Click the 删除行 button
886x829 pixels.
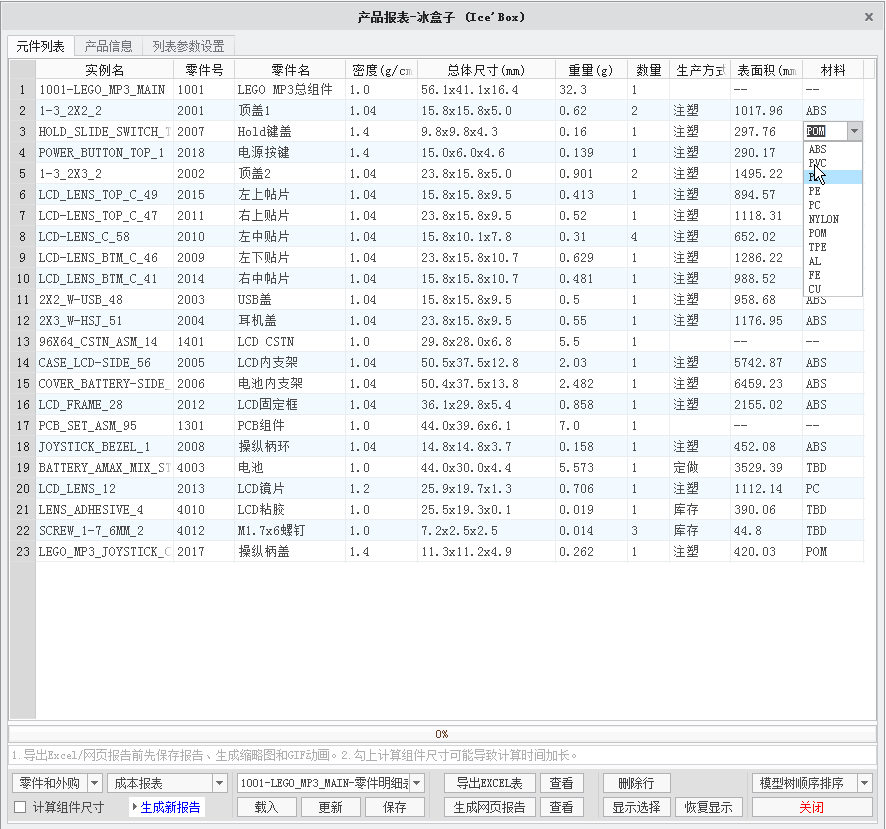click(636, 783)
